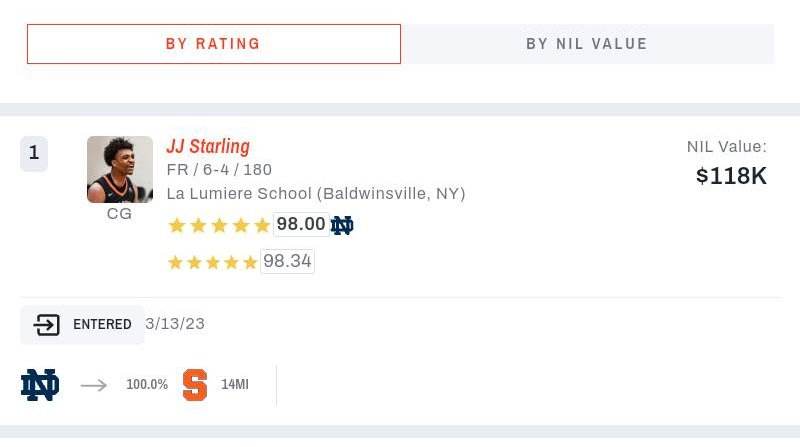Click the ENTERED portal arrow icon
The width and height of the screenshot is (800, 447).
46,325
